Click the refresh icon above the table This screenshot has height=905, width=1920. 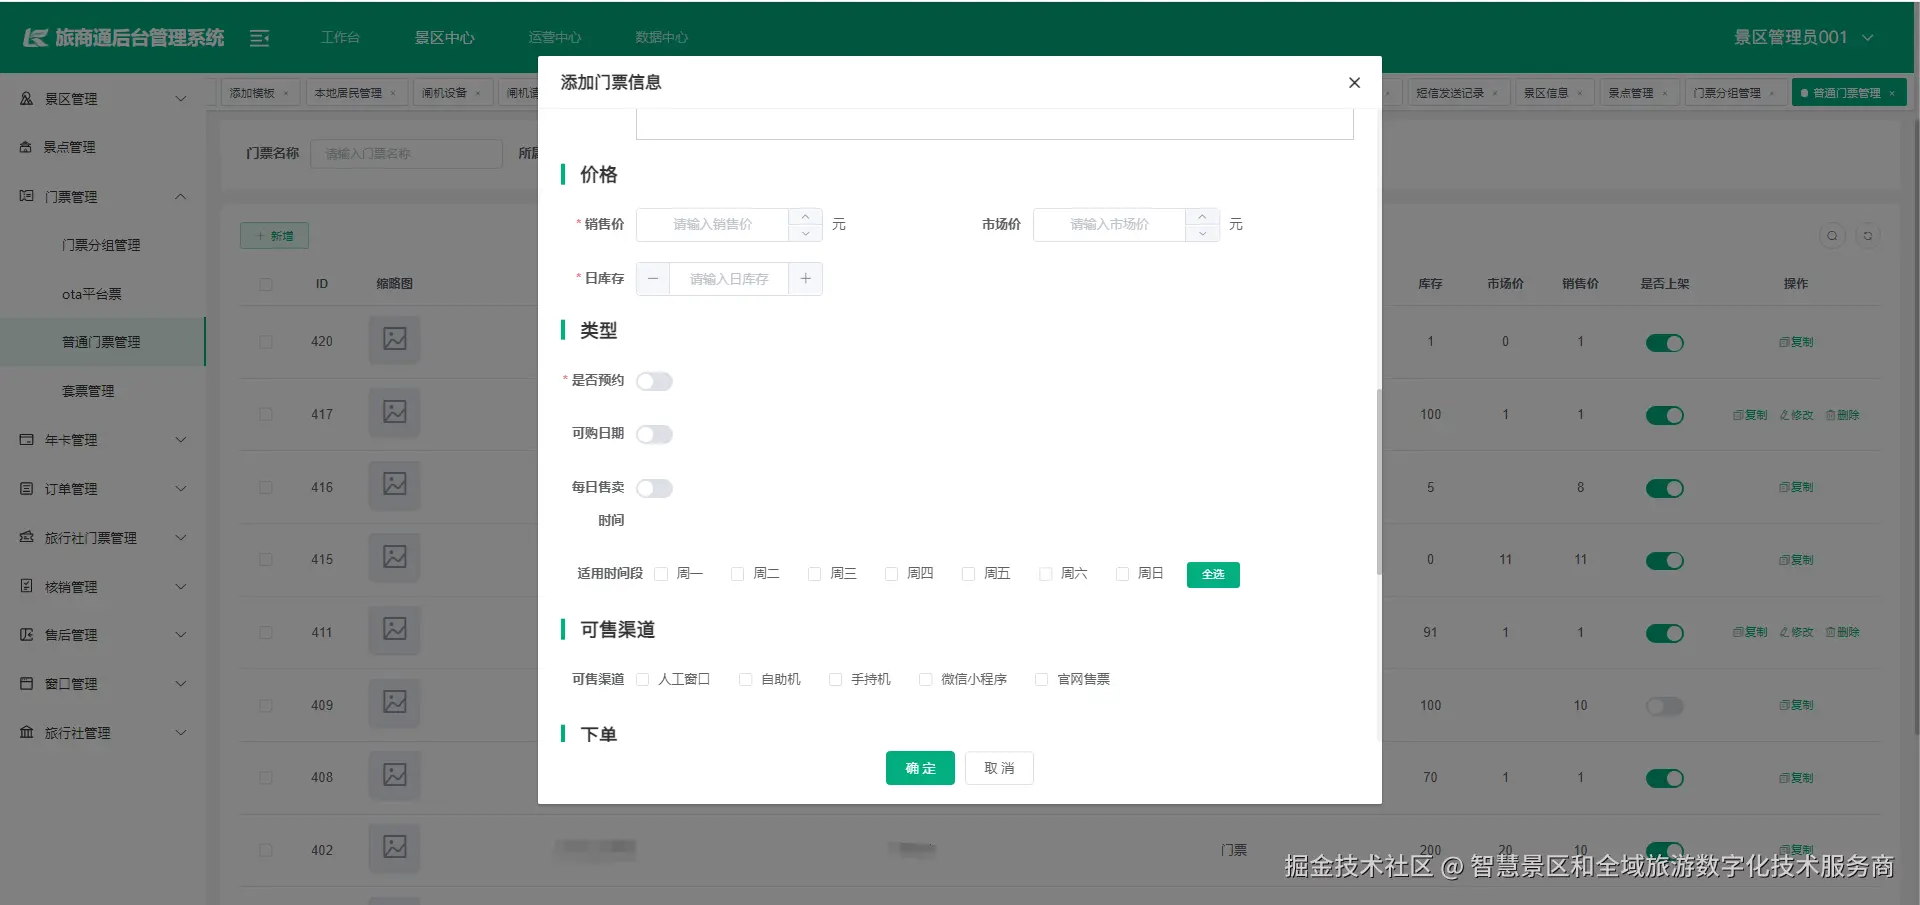1867,236
